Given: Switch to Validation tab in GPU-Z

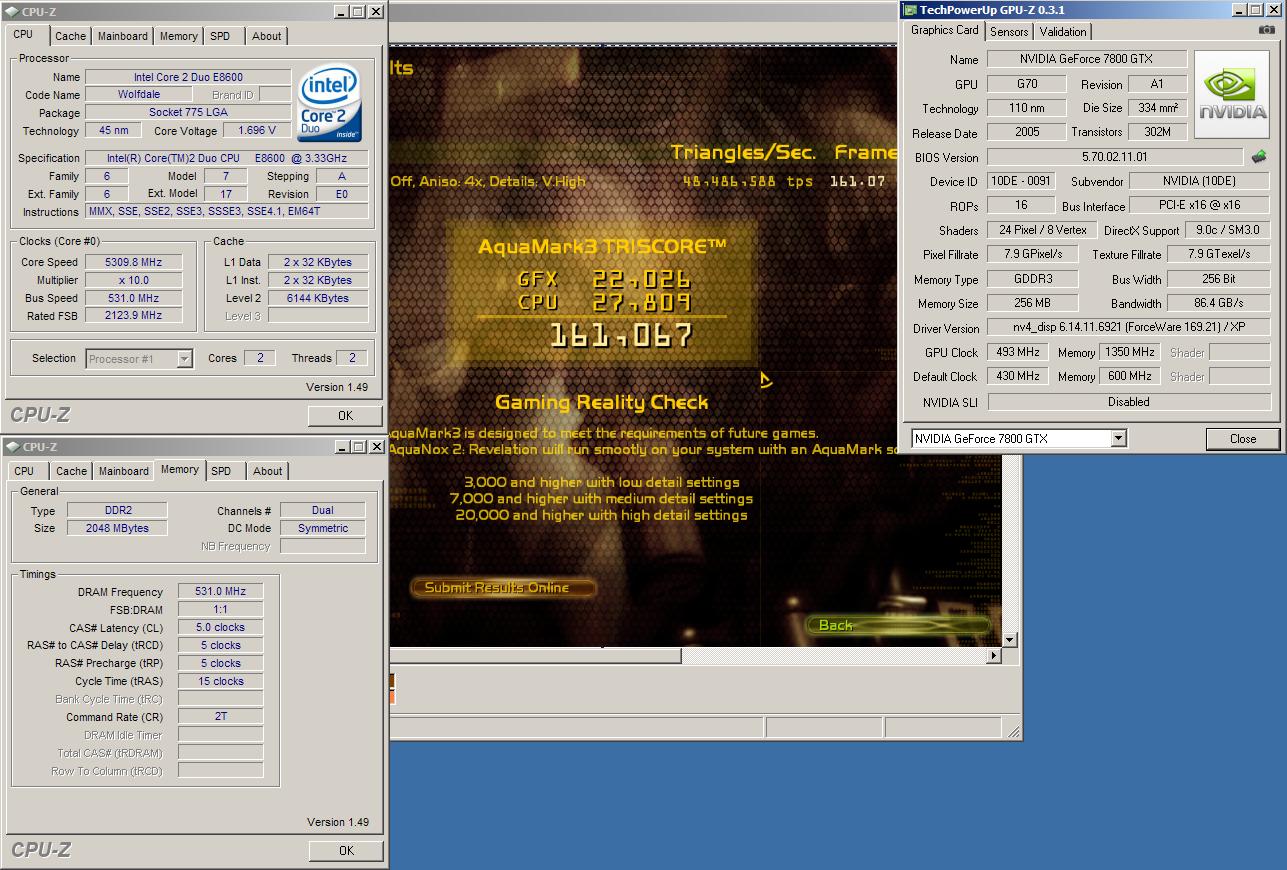Looking at the screenshot, I should tap(1063, 32).
